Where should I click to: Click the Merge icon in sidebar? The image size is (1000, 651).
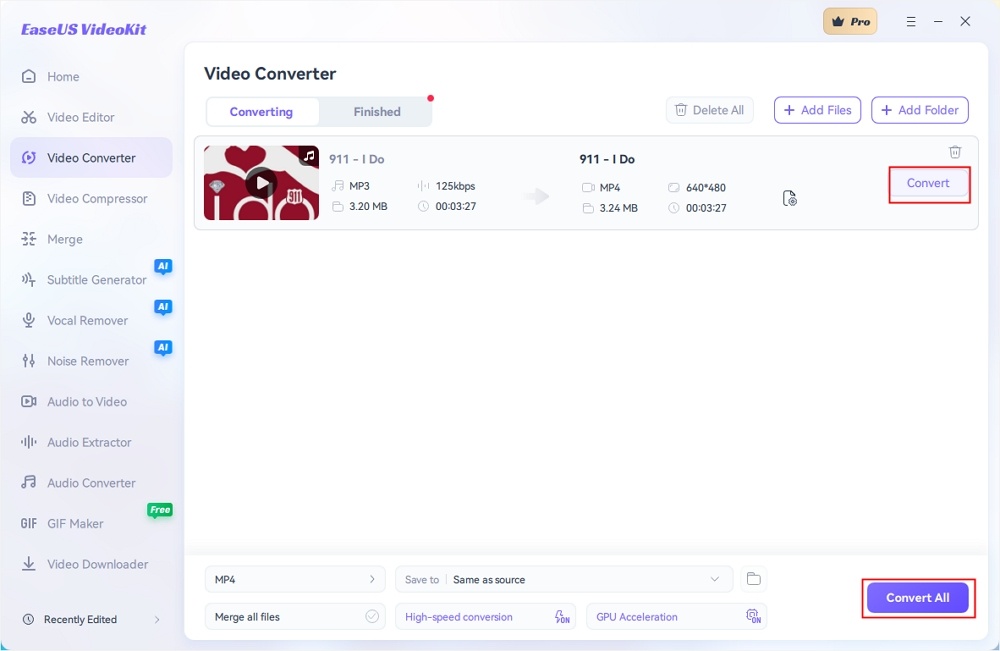(x=29, y=239)
